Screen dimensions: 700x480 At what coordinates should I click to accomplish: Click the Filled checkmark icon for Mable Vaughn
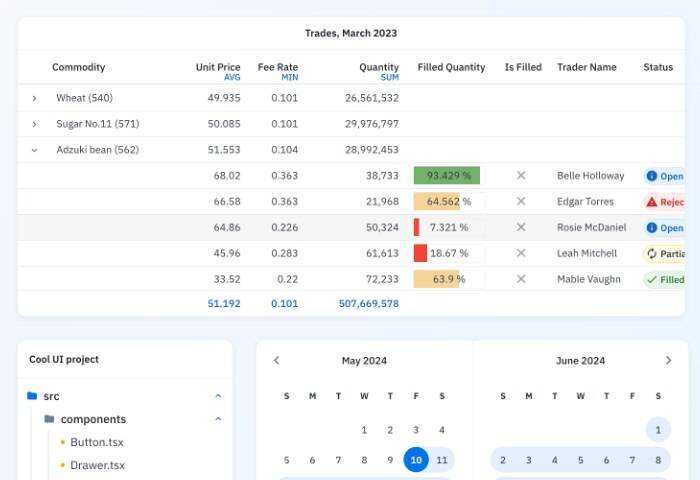652,280
